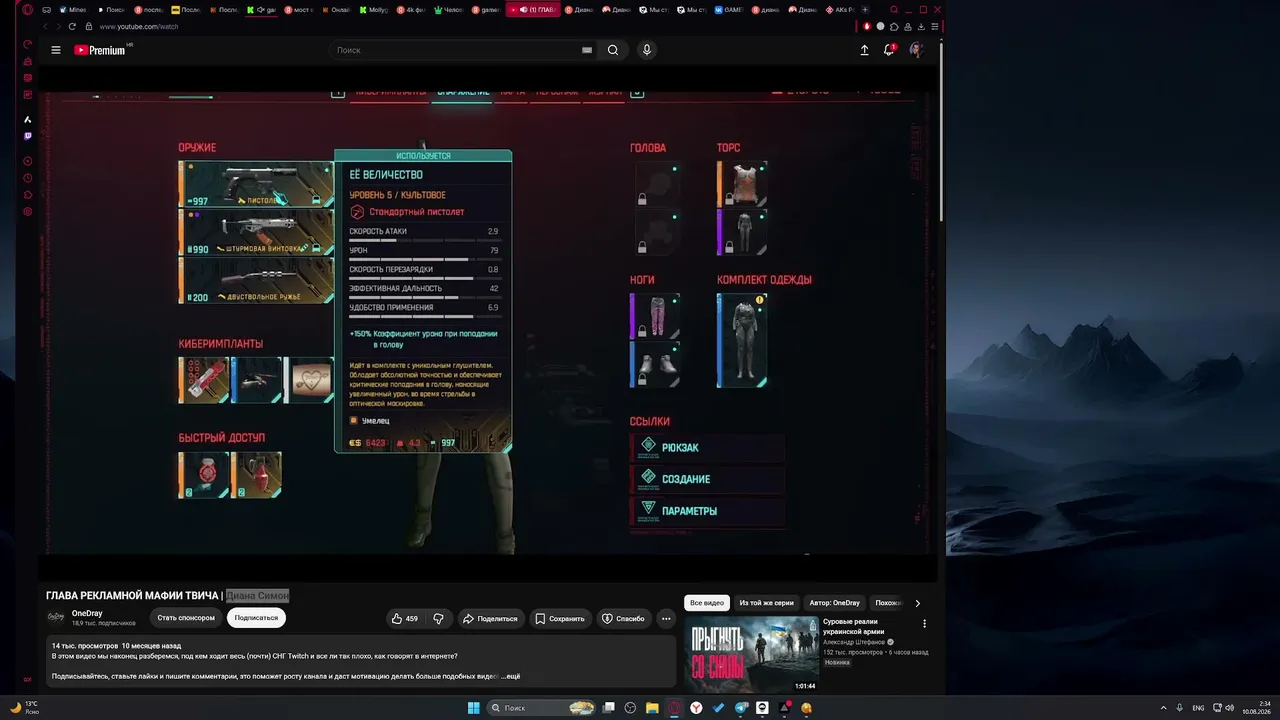Image resolution: width=1280 pixels, height=720 pixels.
Task: Like the video with 459 likes
Action: point(405,619)
